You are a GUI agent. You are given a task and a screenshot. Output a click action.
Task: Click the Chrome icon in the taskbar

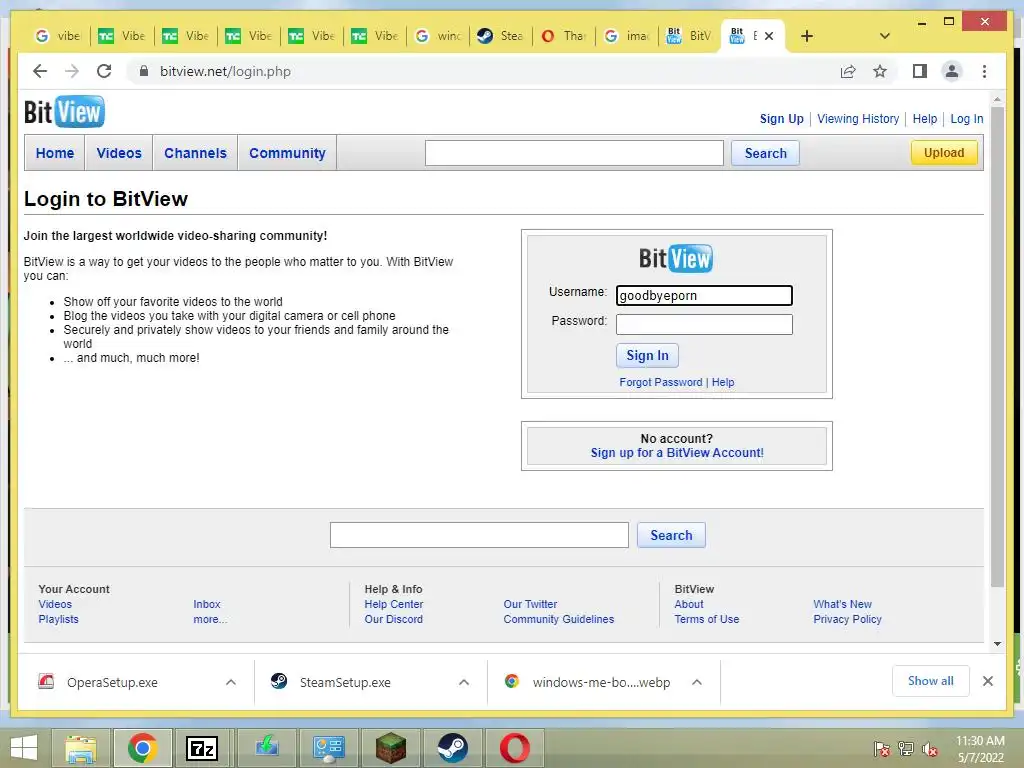pos(142,748)
